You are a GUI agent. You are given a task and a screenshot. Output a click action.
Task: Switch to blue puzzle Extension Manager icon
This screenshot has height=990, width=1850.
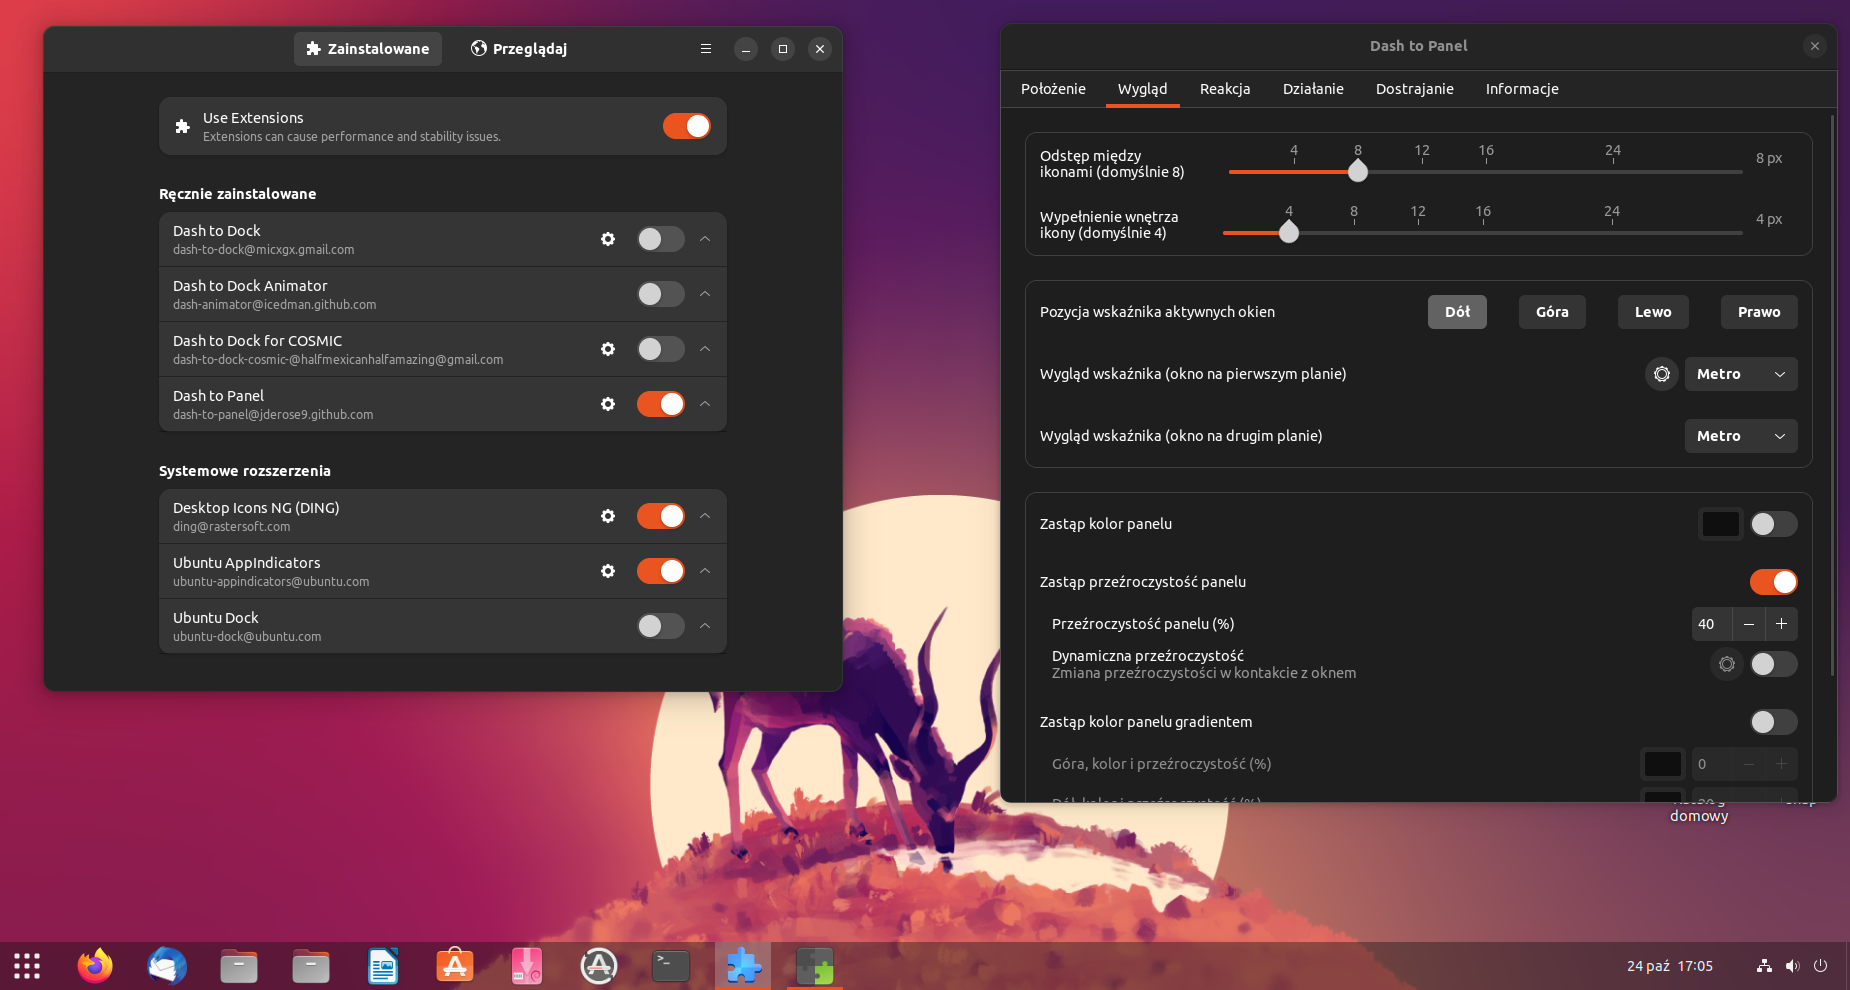743,966
